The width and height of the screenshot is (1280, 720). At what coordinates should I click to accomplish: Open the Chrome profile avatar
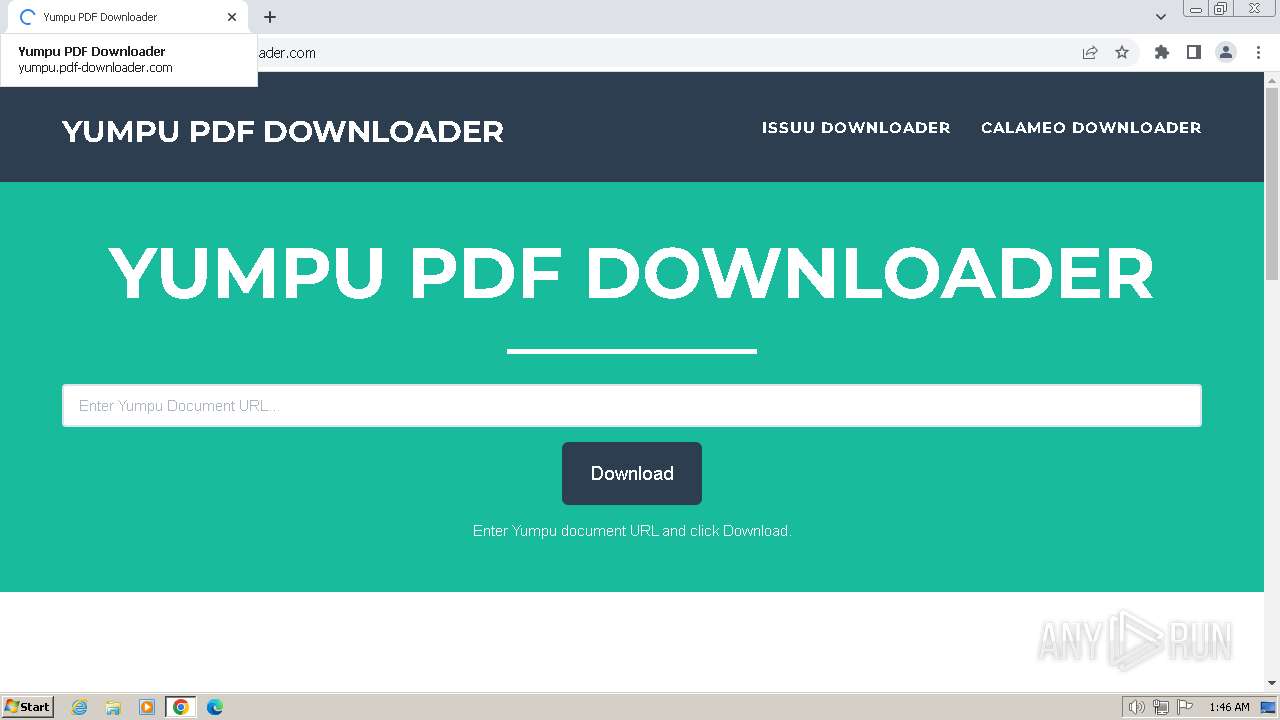(1226, 53)
